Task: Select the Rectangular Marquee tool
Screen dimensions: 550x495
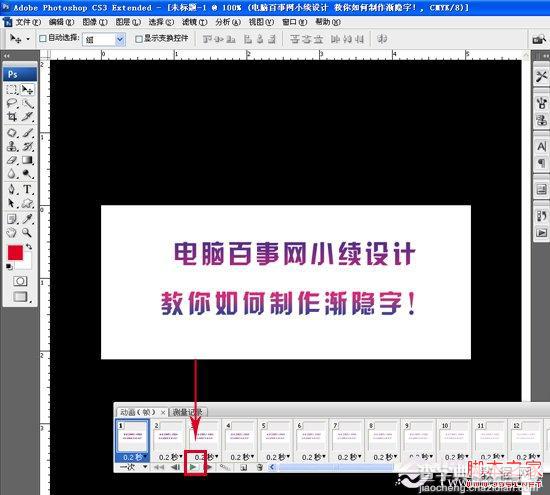Action: 12,89
